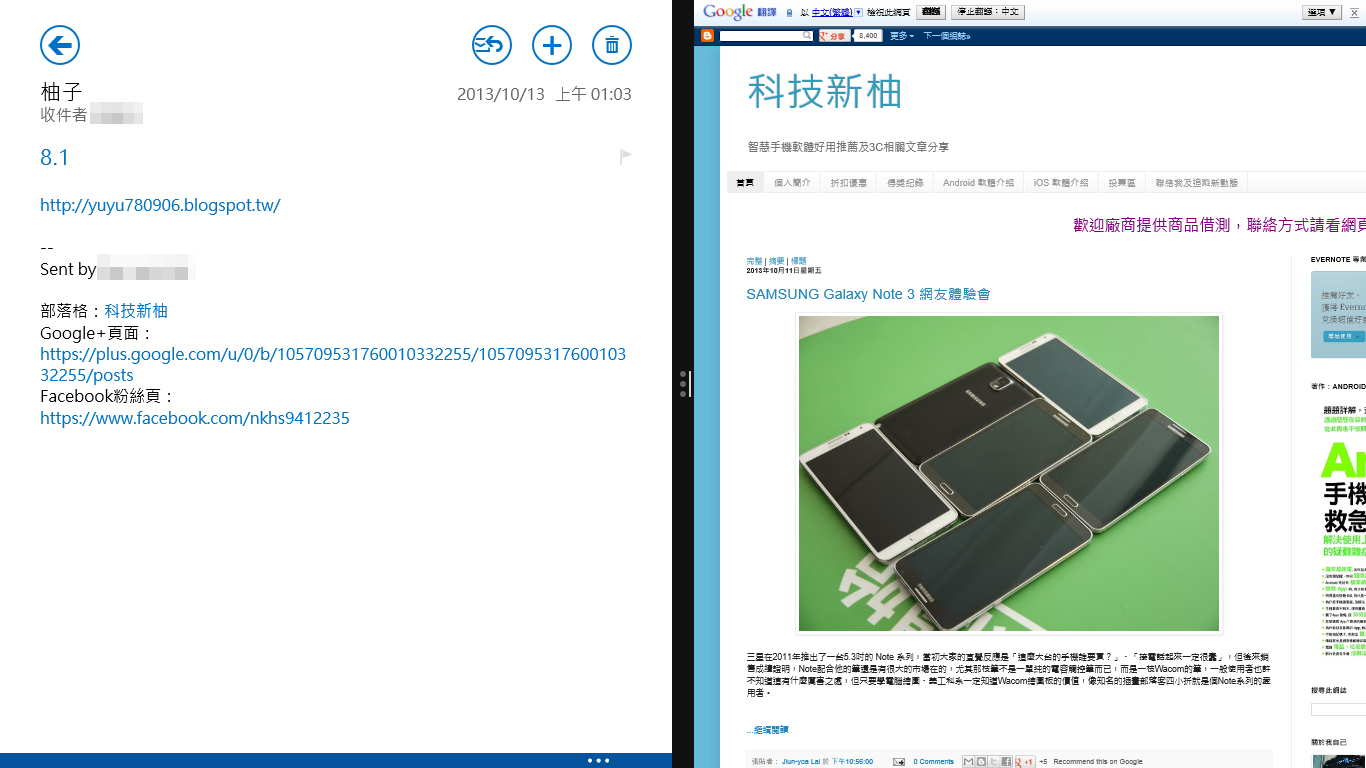1366x768 pixels.
Task: Share post via Gmail icon
Action: click(968, 762)
